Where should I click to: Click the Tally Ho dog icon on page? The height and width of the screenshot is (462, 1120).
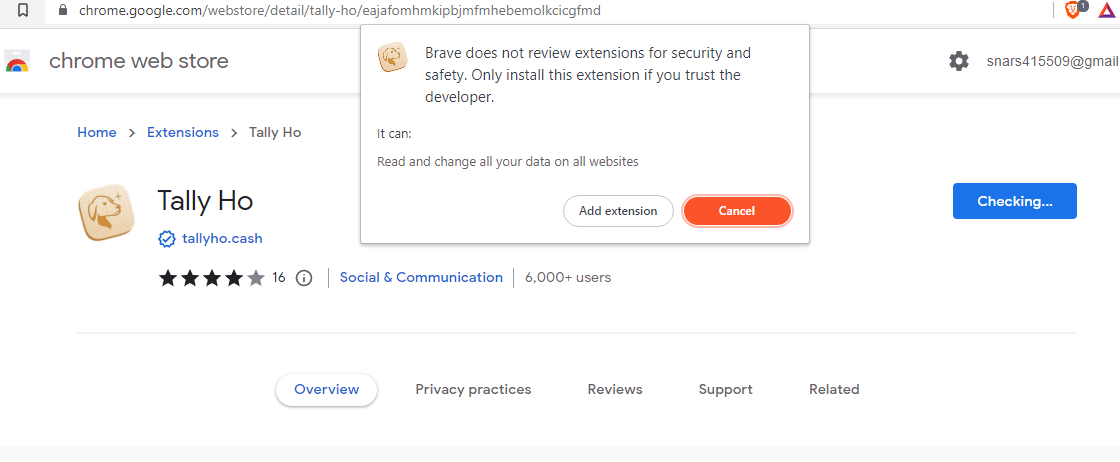coord(106,213)
